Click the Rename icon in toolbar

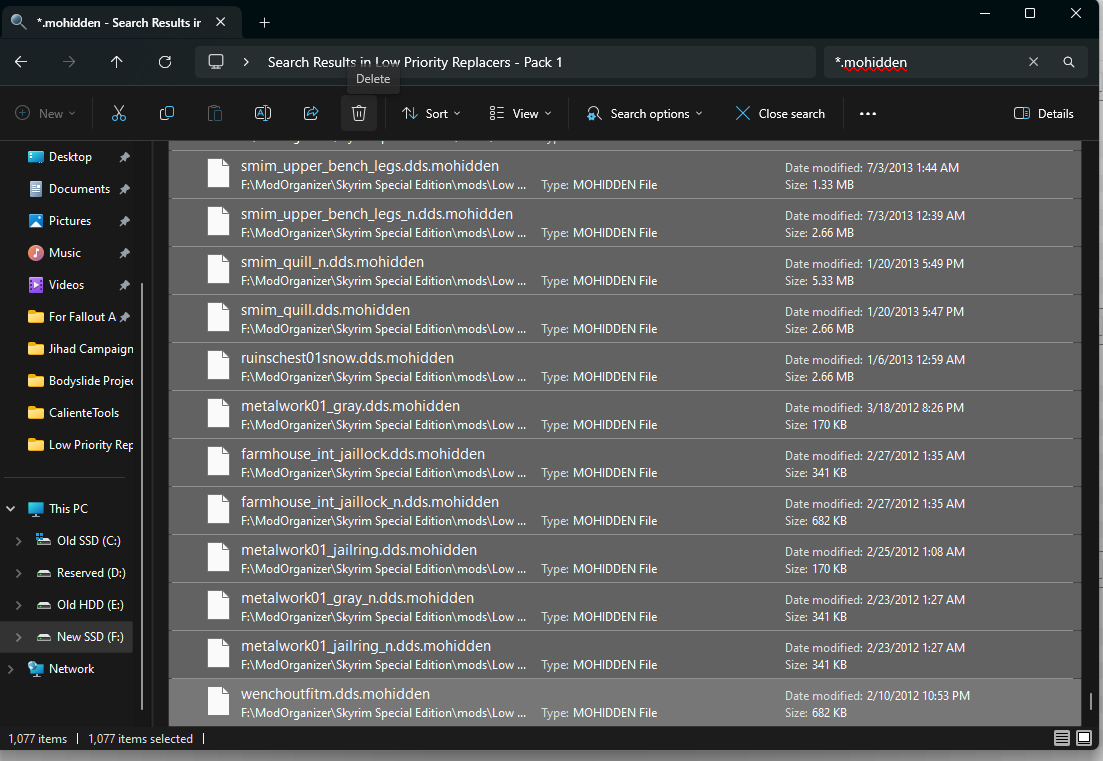(262, 113)
